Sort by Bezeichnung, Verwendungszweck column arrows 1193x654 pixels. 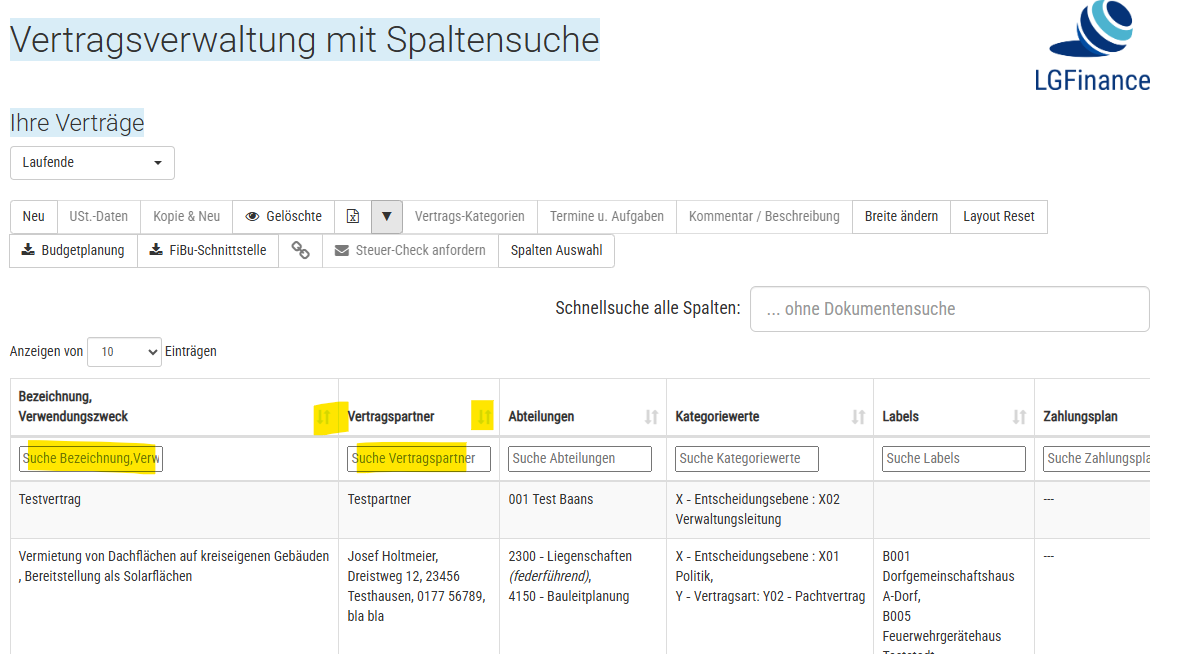click(x=323, y=417)
